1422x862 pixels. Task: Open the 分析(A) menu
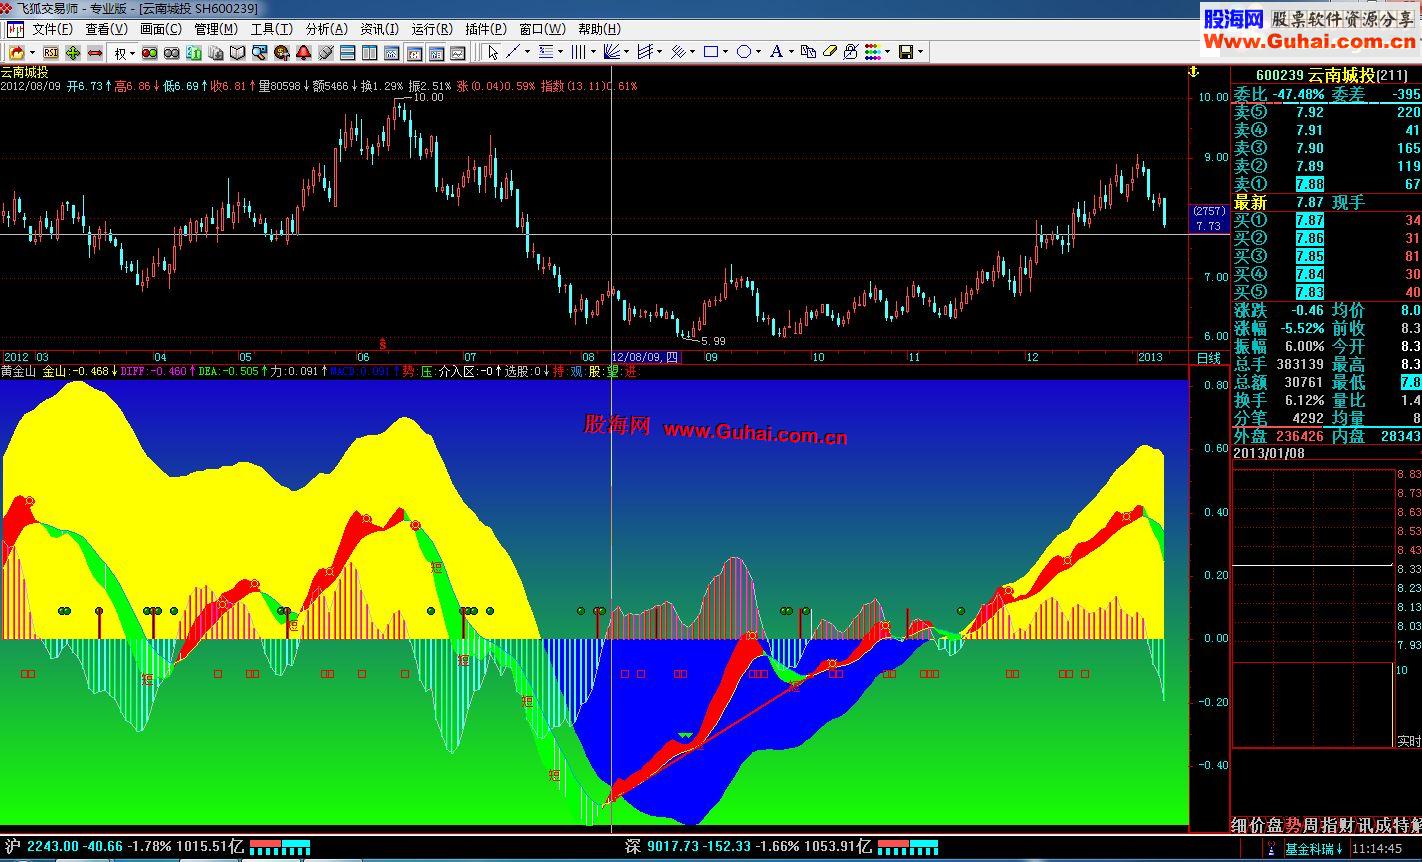pos(326,29)
